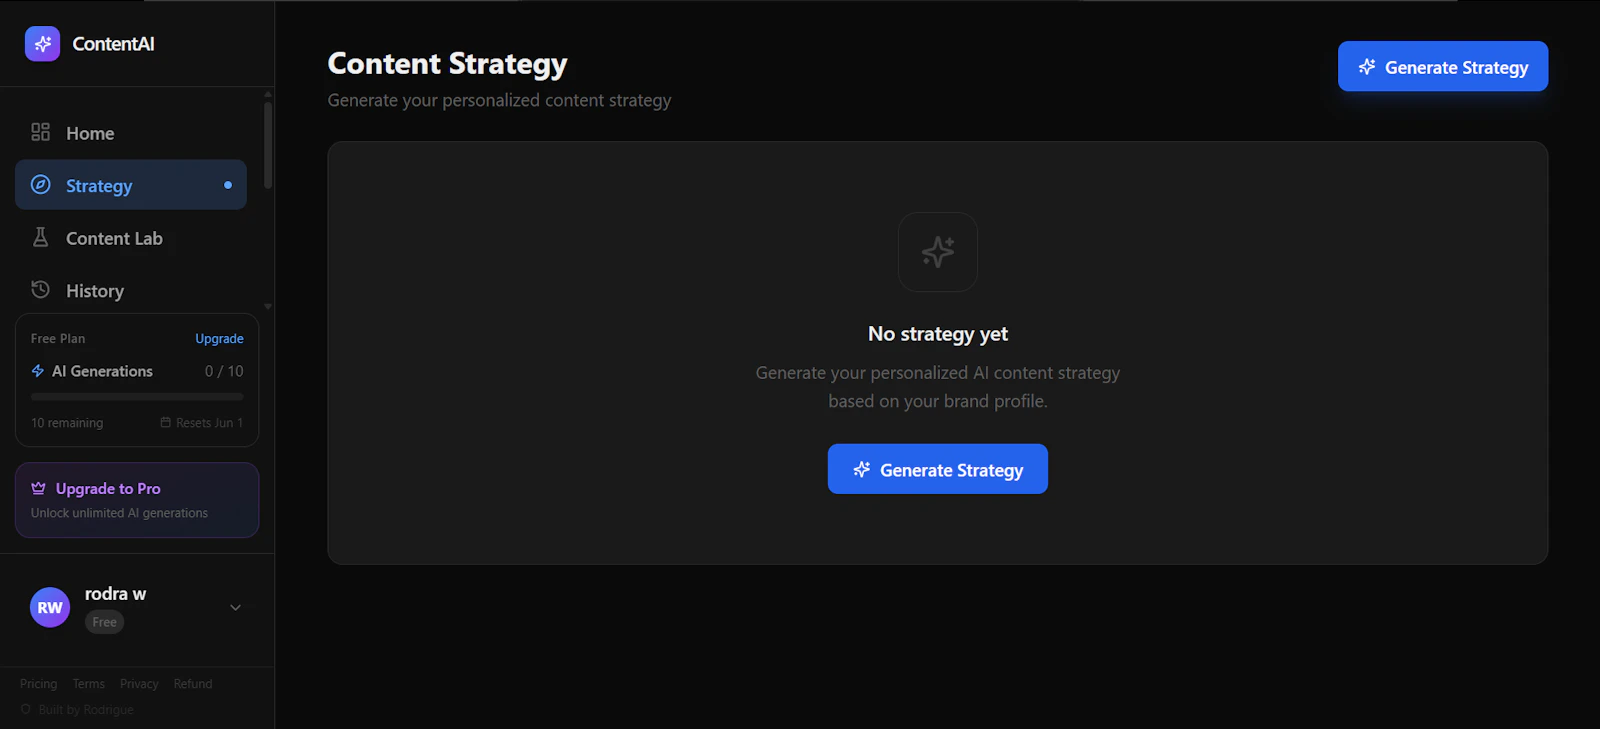Click the lightning bolt AI Generations icon
The width and height of the screenshot is (1600, 729).
[x=38, y=371]
